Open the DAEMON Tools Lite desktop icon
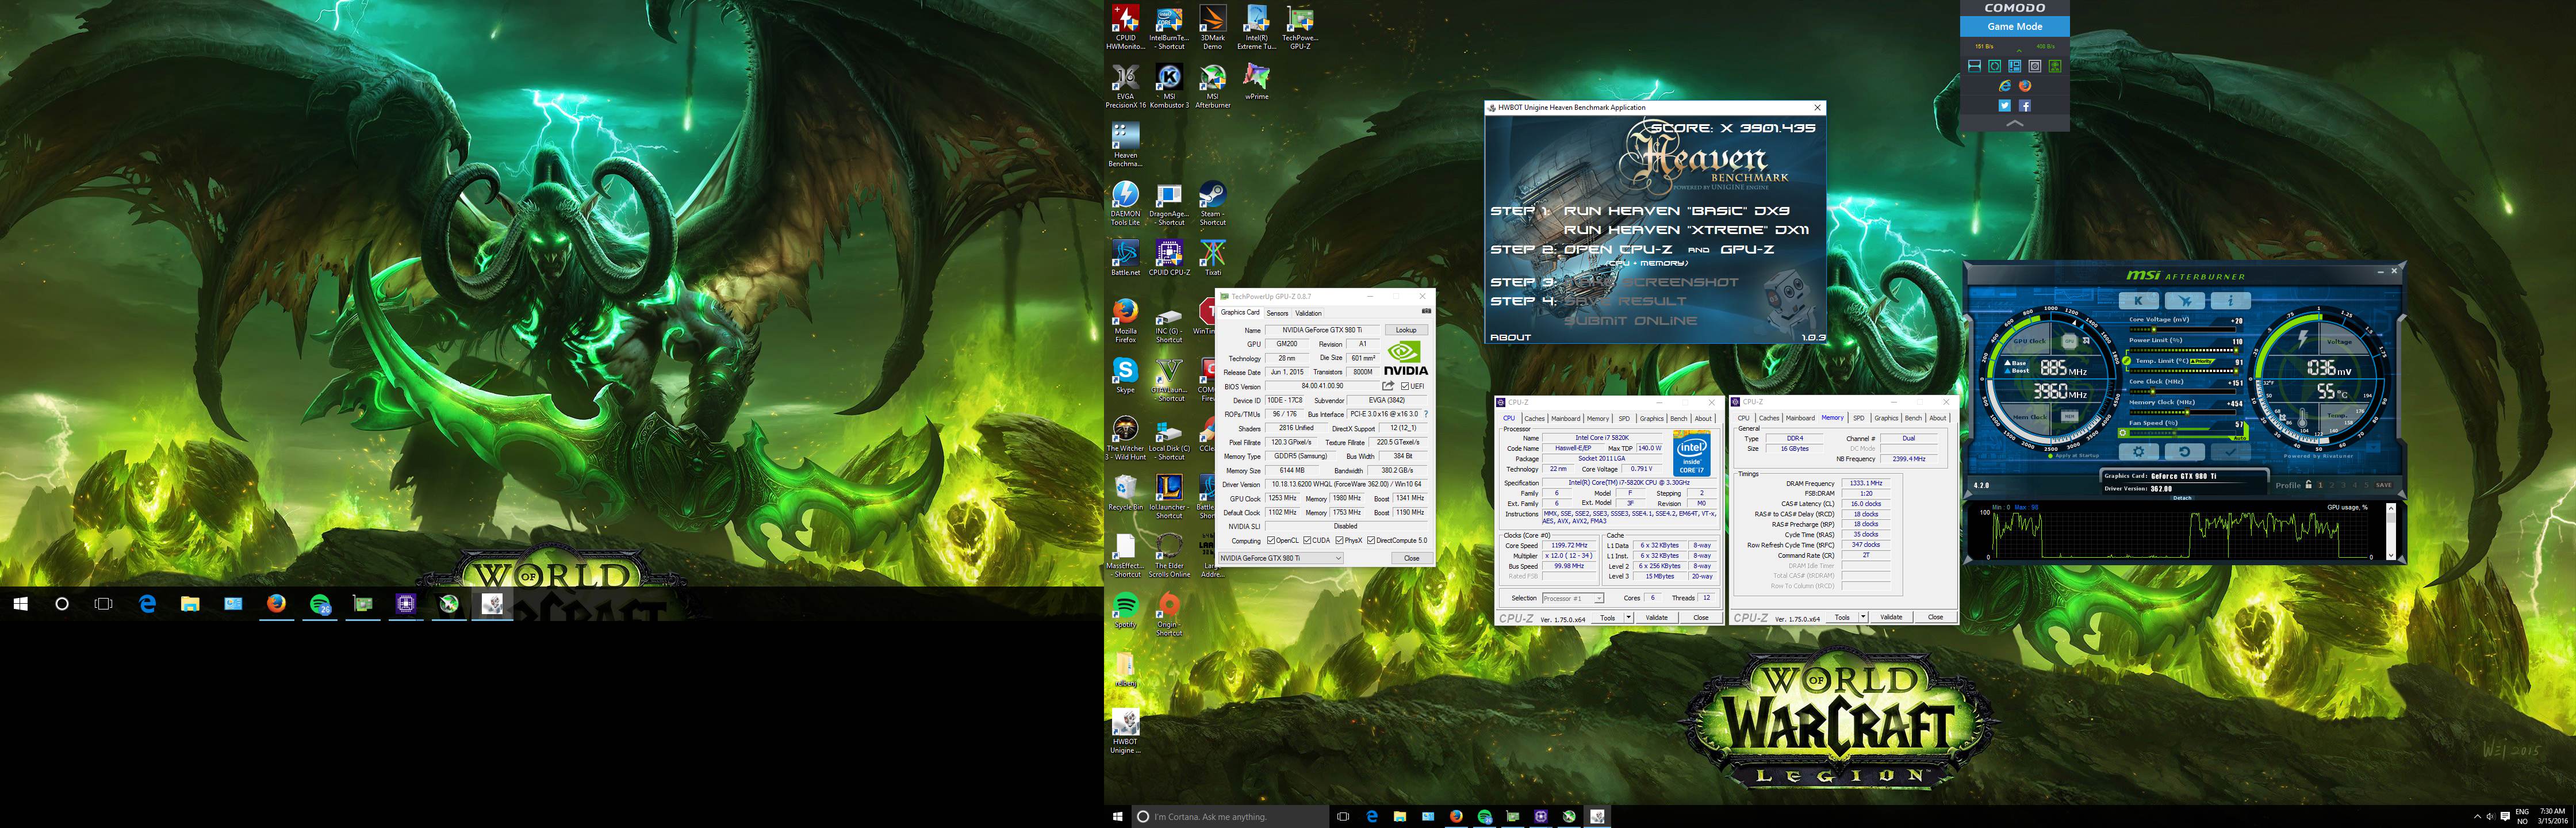Viewport: 2576px width, 828px height. pos(1125,203)
